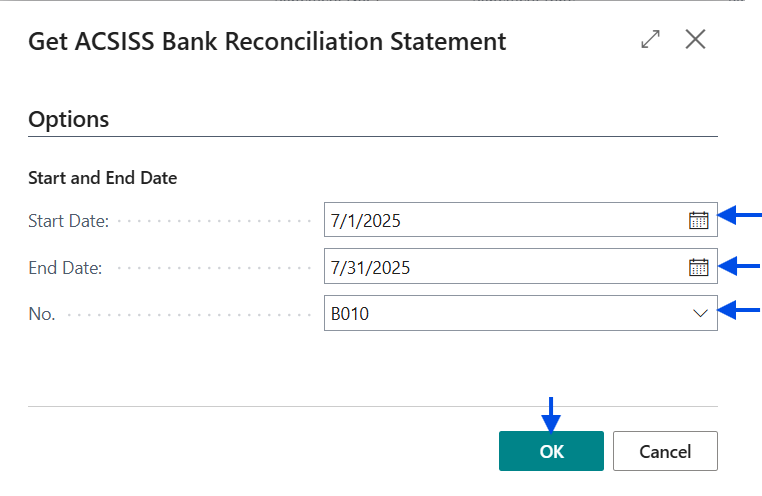The height and width of the screenshot is (496, 762).
Task: Click the Get ACSISS Bank Reconciliation Statement title
Action: [267, 41]
